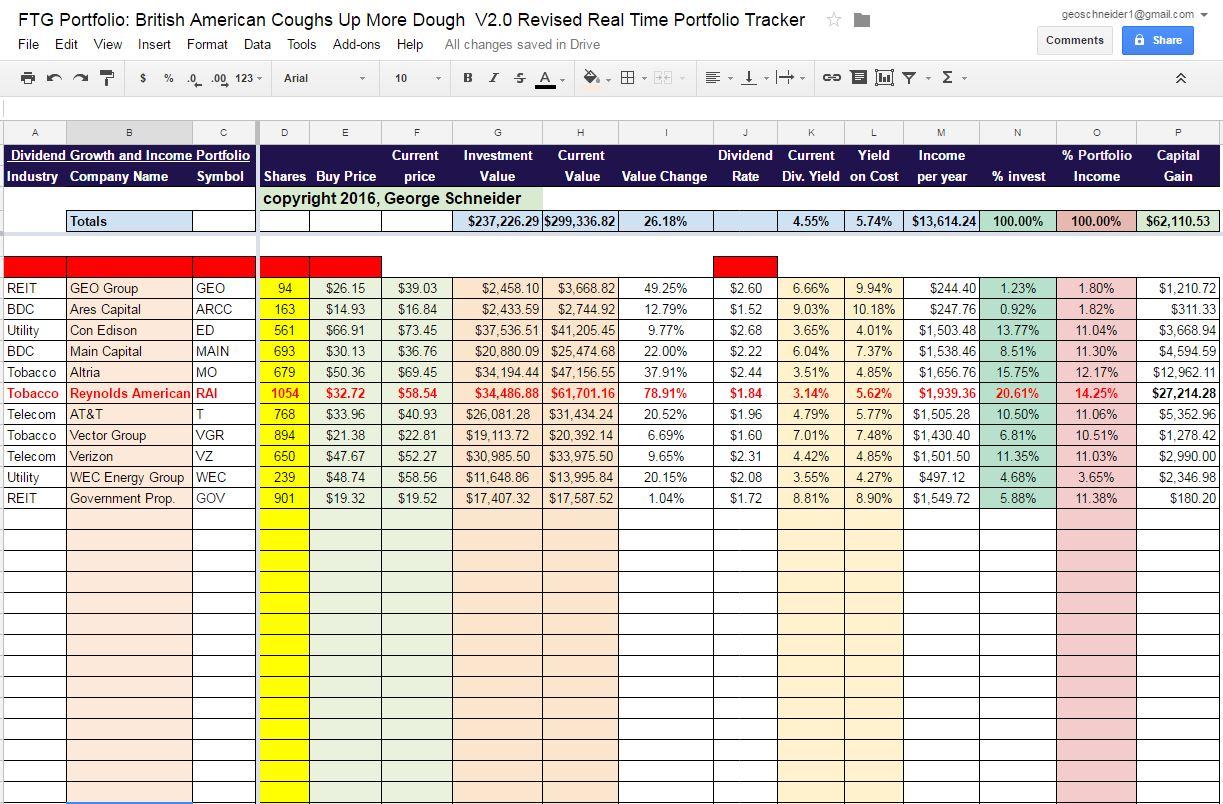Select the 'copyright 2016, George Schneider' cell
The image size is (1223, 804).
point(401,198)
